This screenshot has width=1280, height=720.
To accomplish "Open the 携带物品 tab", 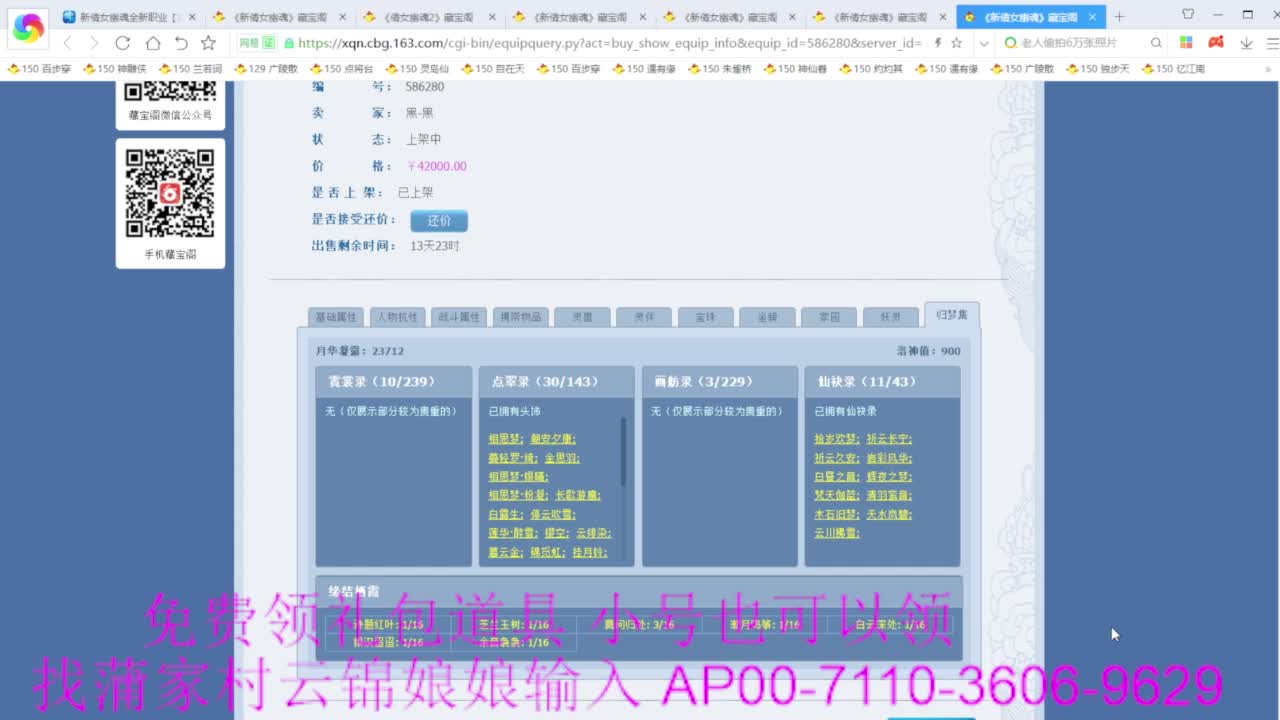I will pos(518,316).
